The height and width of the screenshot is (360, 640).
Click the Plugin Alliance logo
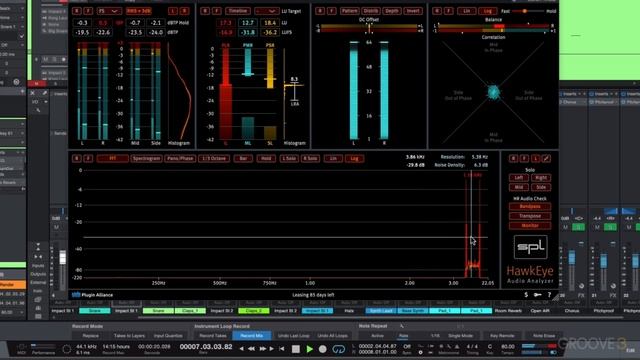93,295
